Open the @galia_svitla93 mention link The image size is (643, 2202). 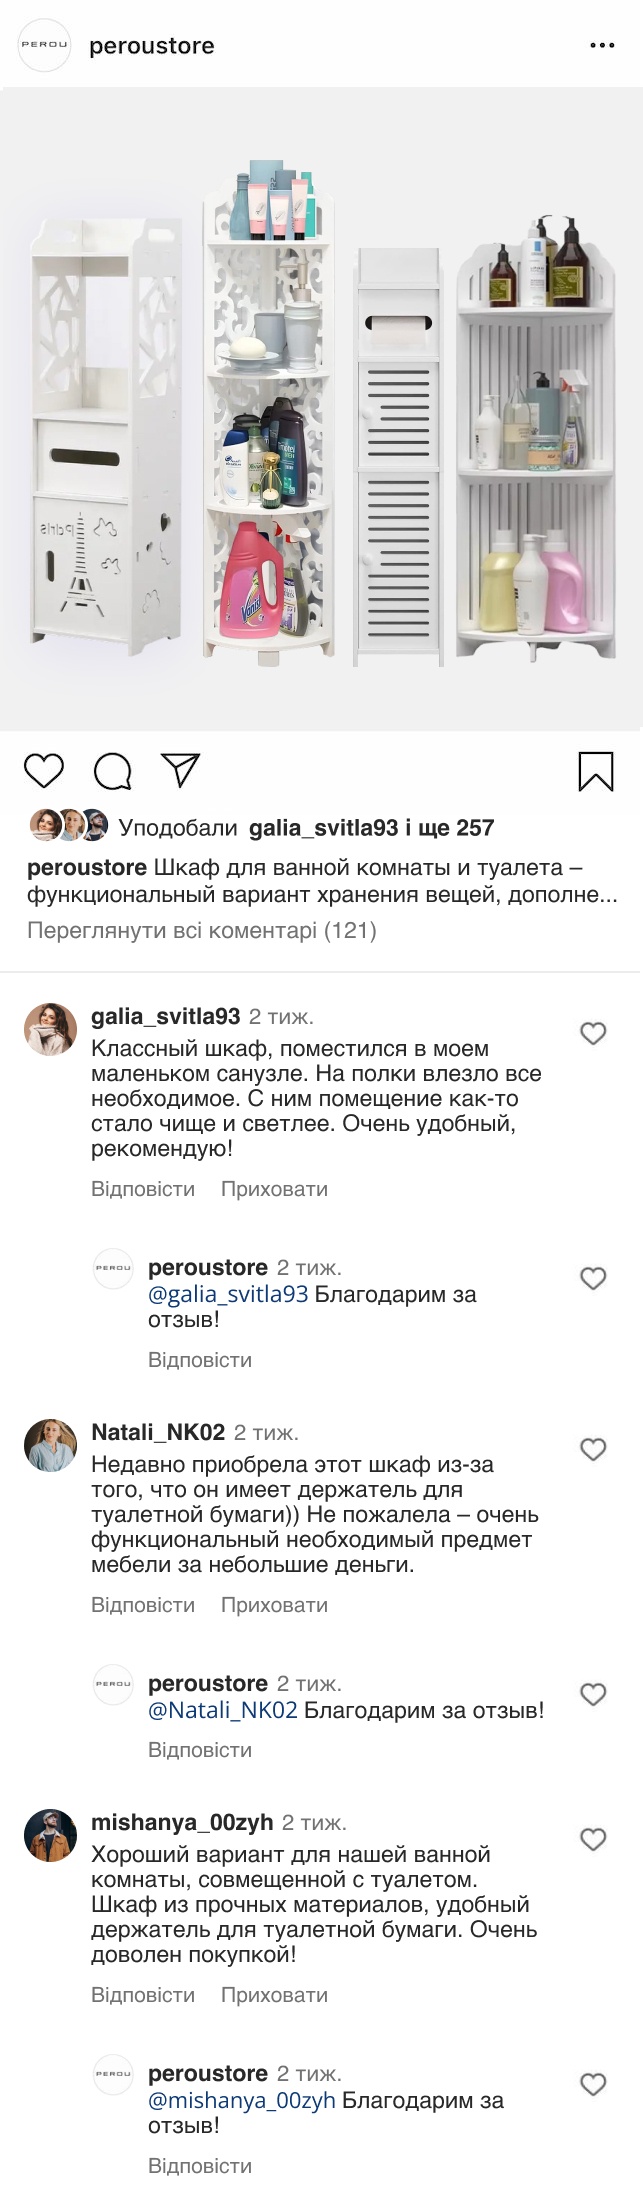(x=228, y=1295)
